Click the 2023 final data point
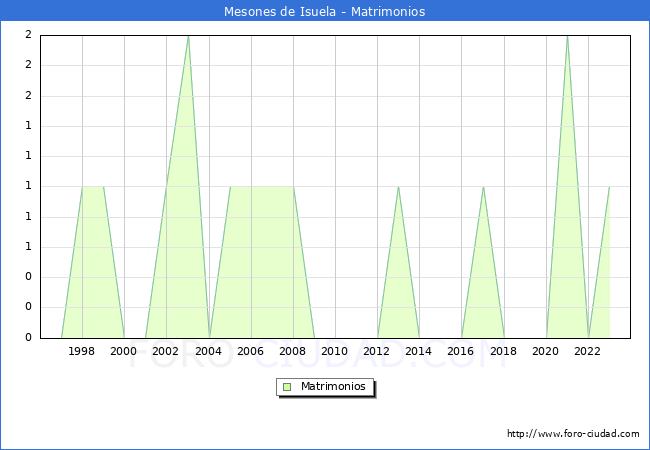The height and width of the screenshot is (450, 650). pyautogui.click(x=609, y=187)
